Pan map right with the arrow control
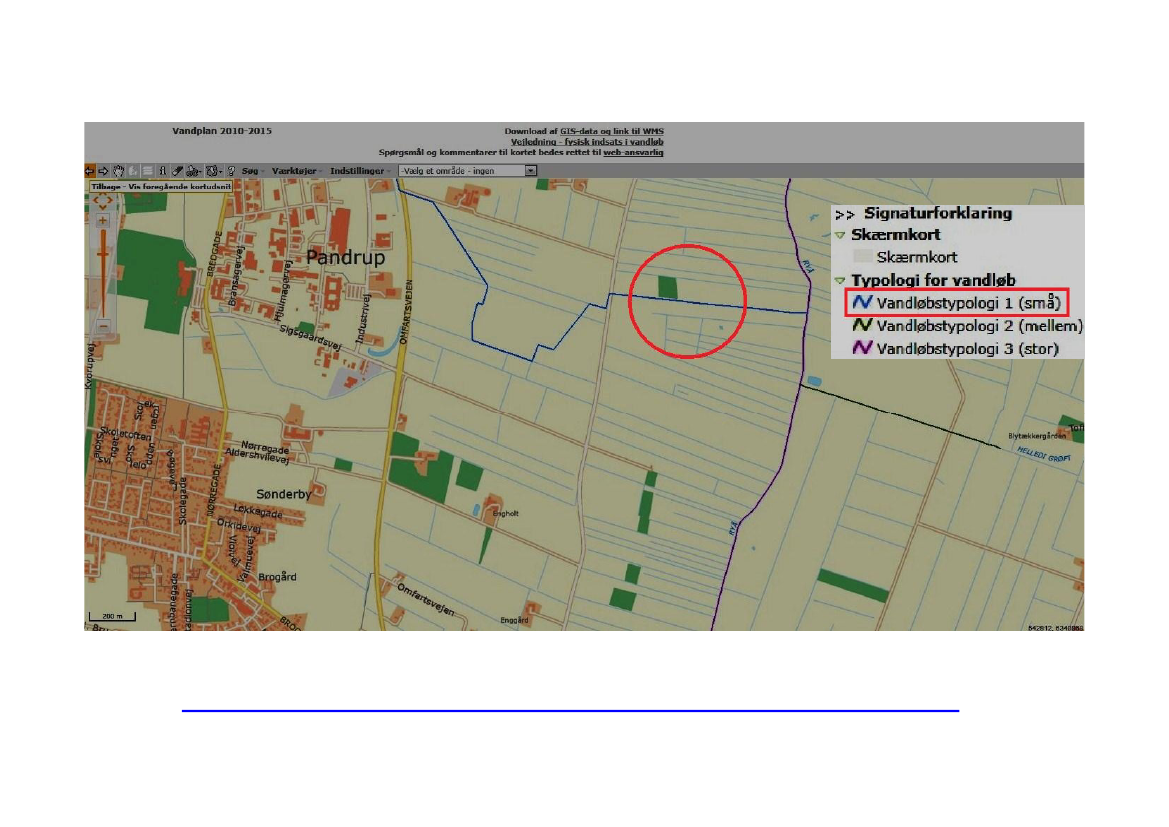 (110, 200)
